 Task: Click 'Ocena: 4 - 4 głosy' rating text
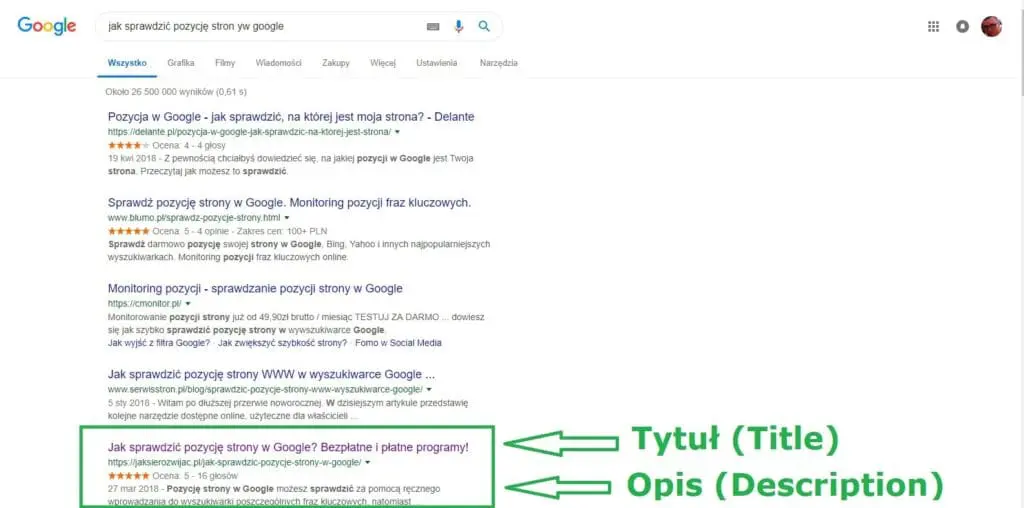pos(189,146)
